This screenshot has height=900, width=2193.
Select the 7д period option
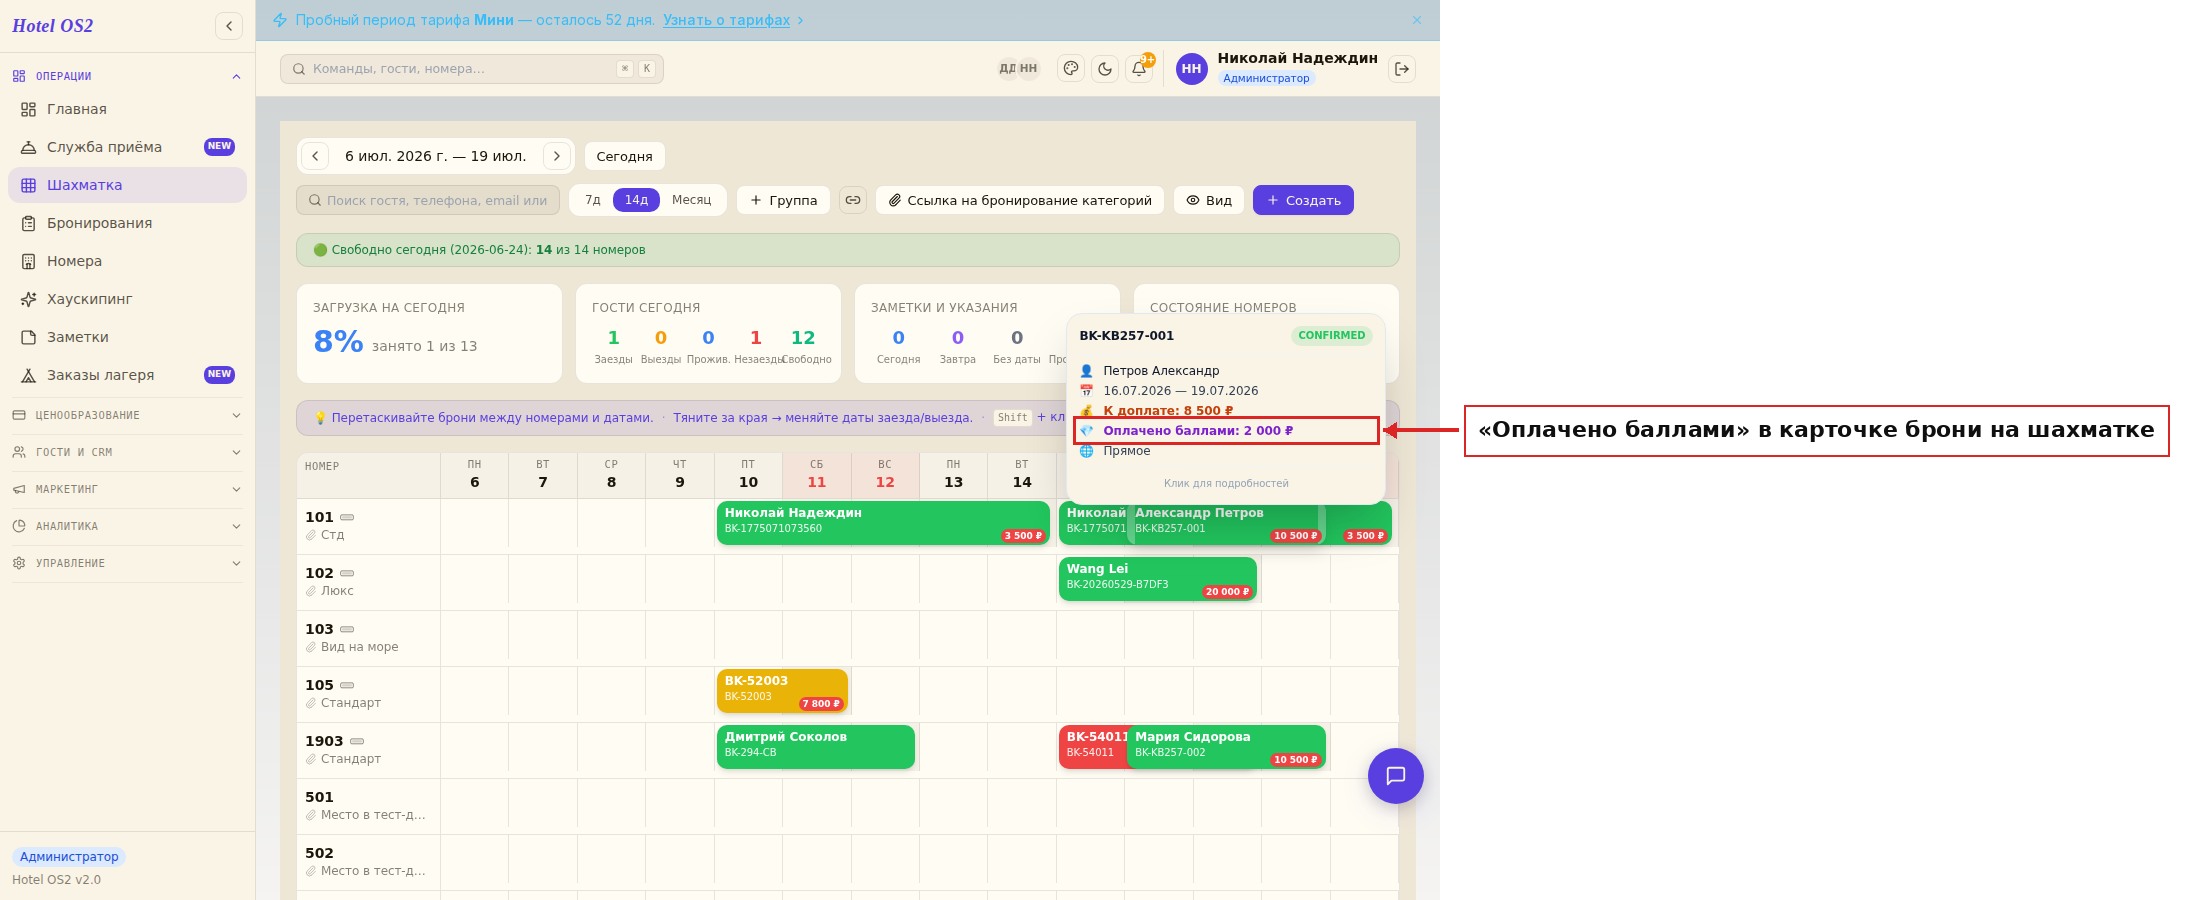point(593,200)
